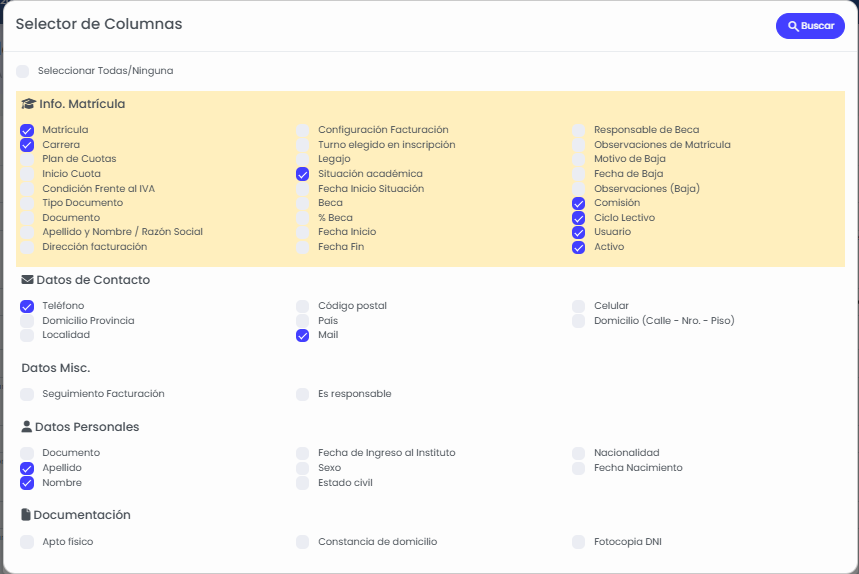859x574 pixels.
Task: Enable Responsable de Beca checkbox
Action: [579, 130]
